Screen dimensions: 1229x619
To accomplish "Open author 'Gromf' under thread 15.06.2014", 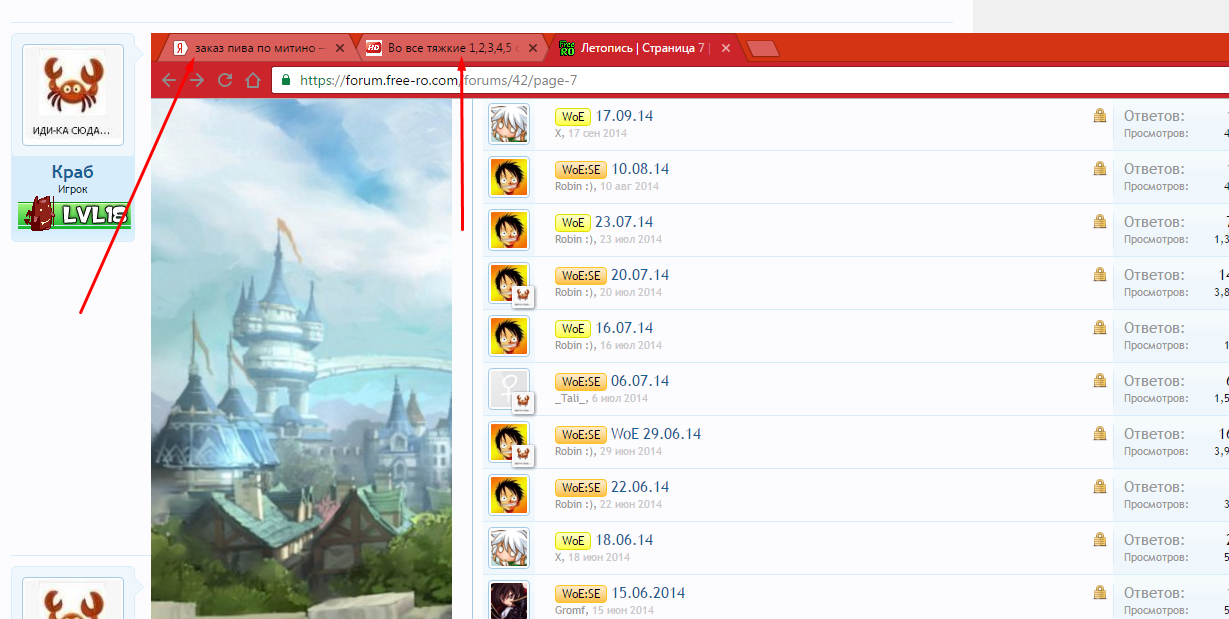I will [x=571, y=611].
